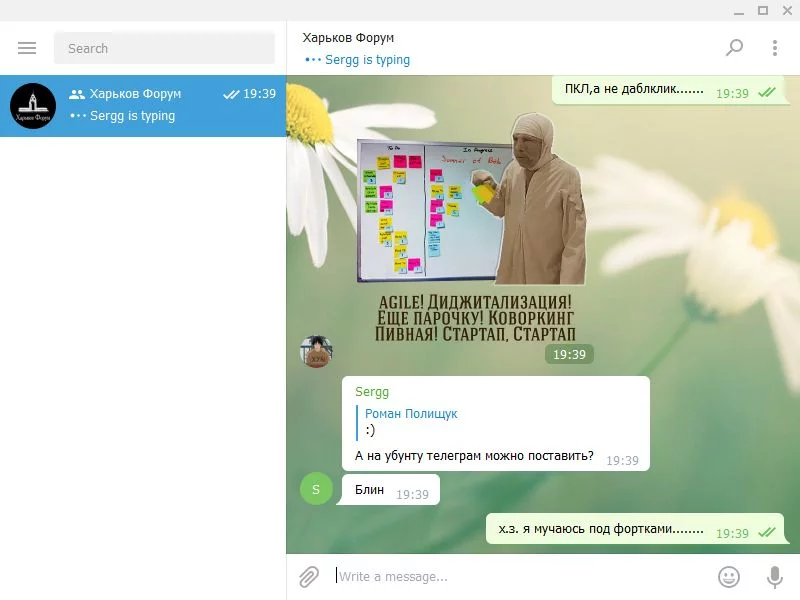Click the Search input field

(x=164, y=48)
